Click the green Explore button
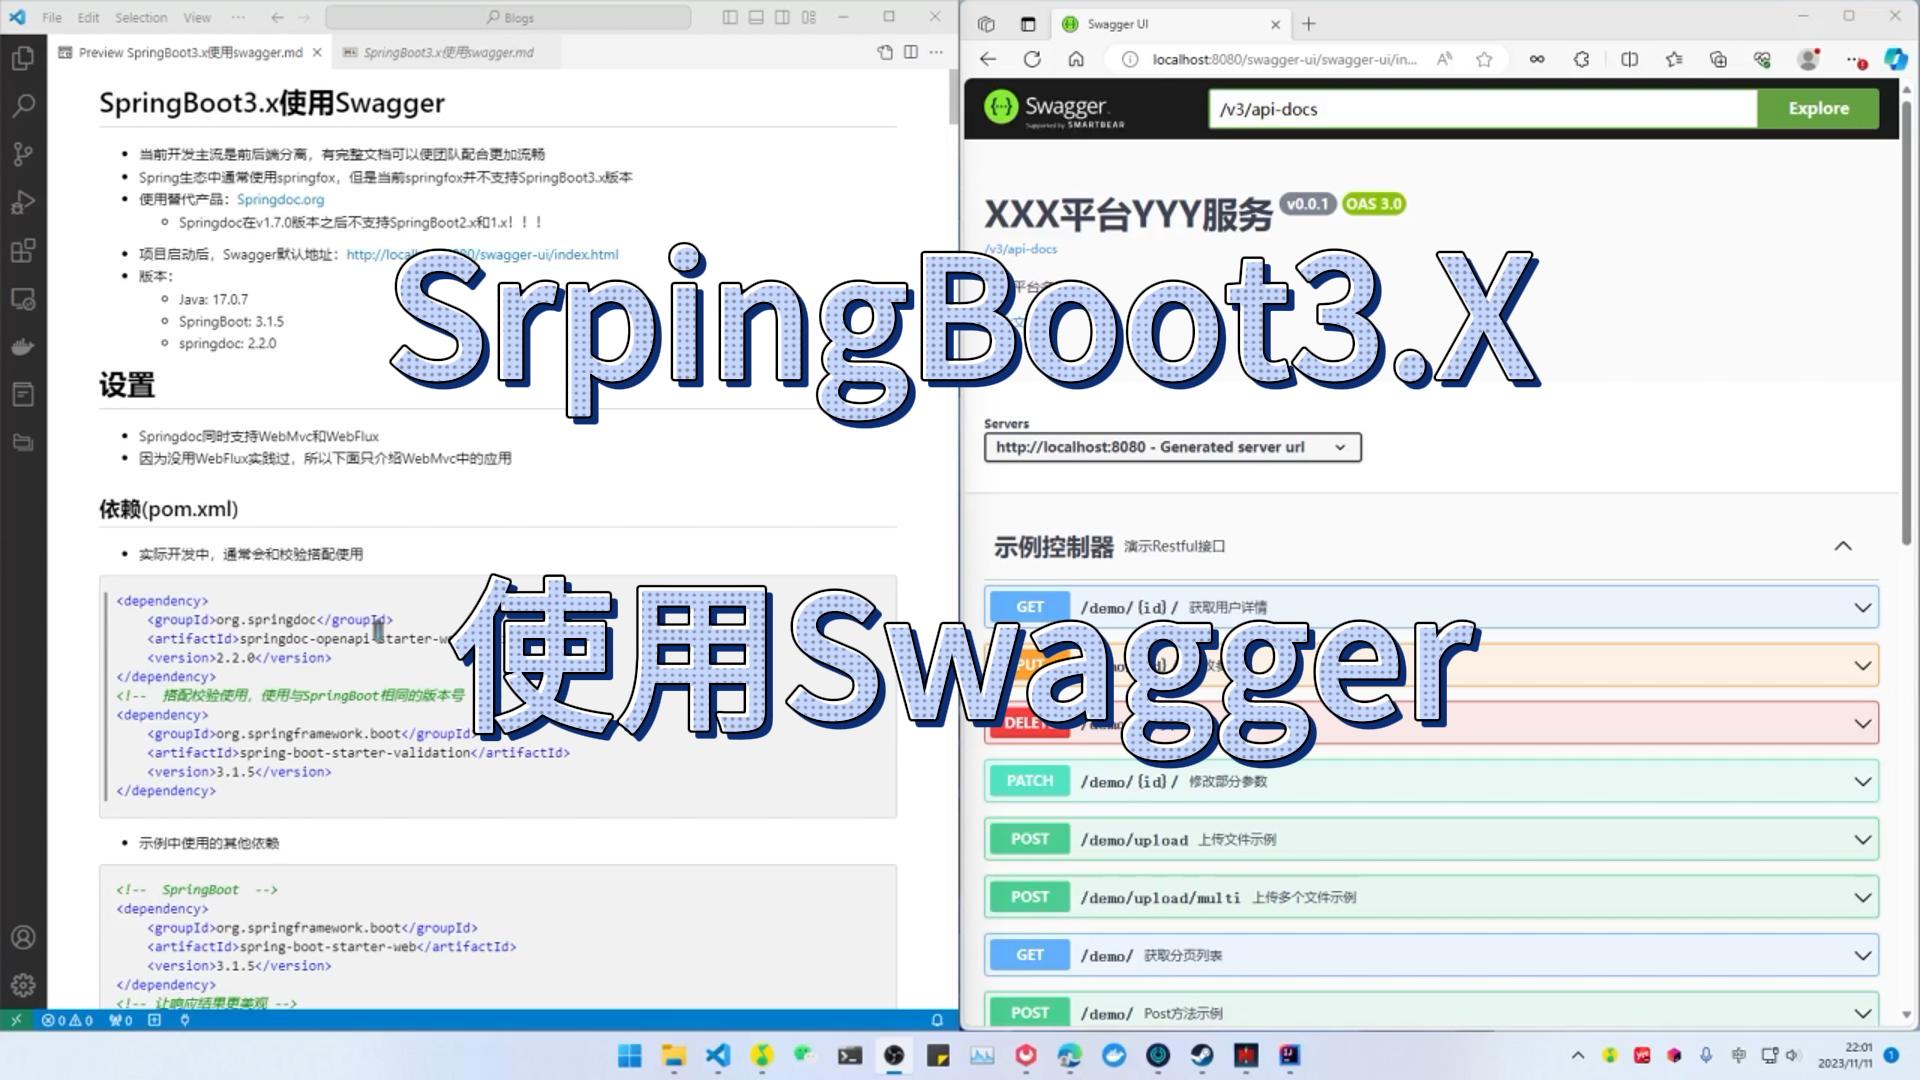Image resolution: width=1920 pixels, height=1080 pixels. click(x=1818, y=108)
